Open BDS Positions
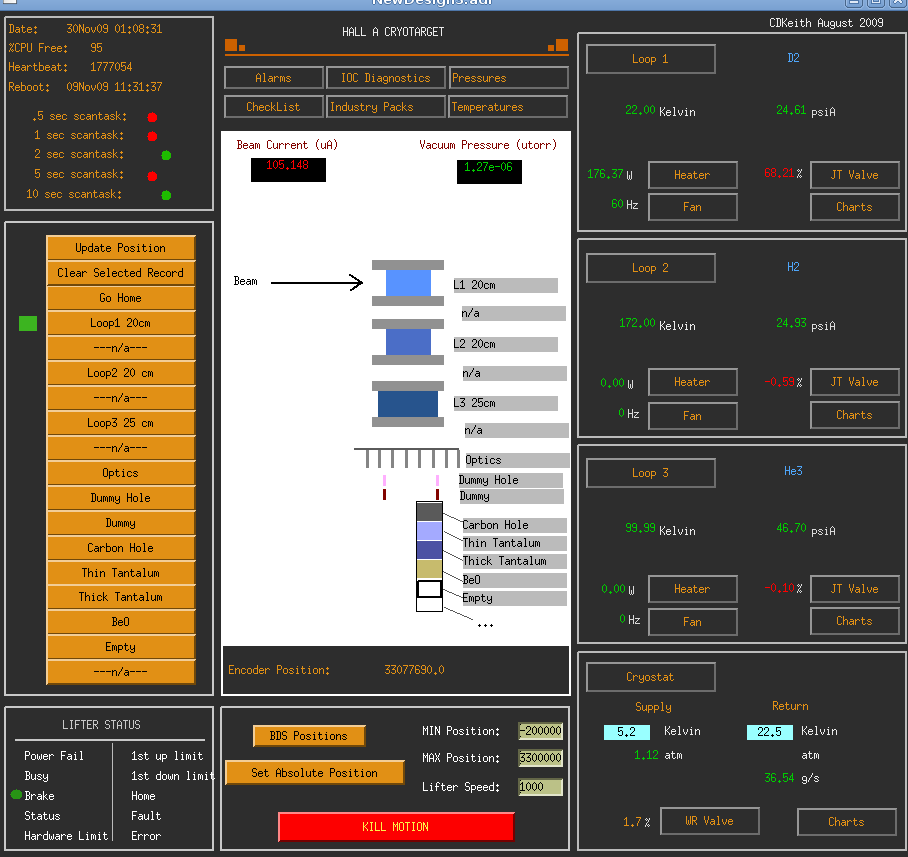The height and width of the screenshot is (857, 908). point(309,735)
